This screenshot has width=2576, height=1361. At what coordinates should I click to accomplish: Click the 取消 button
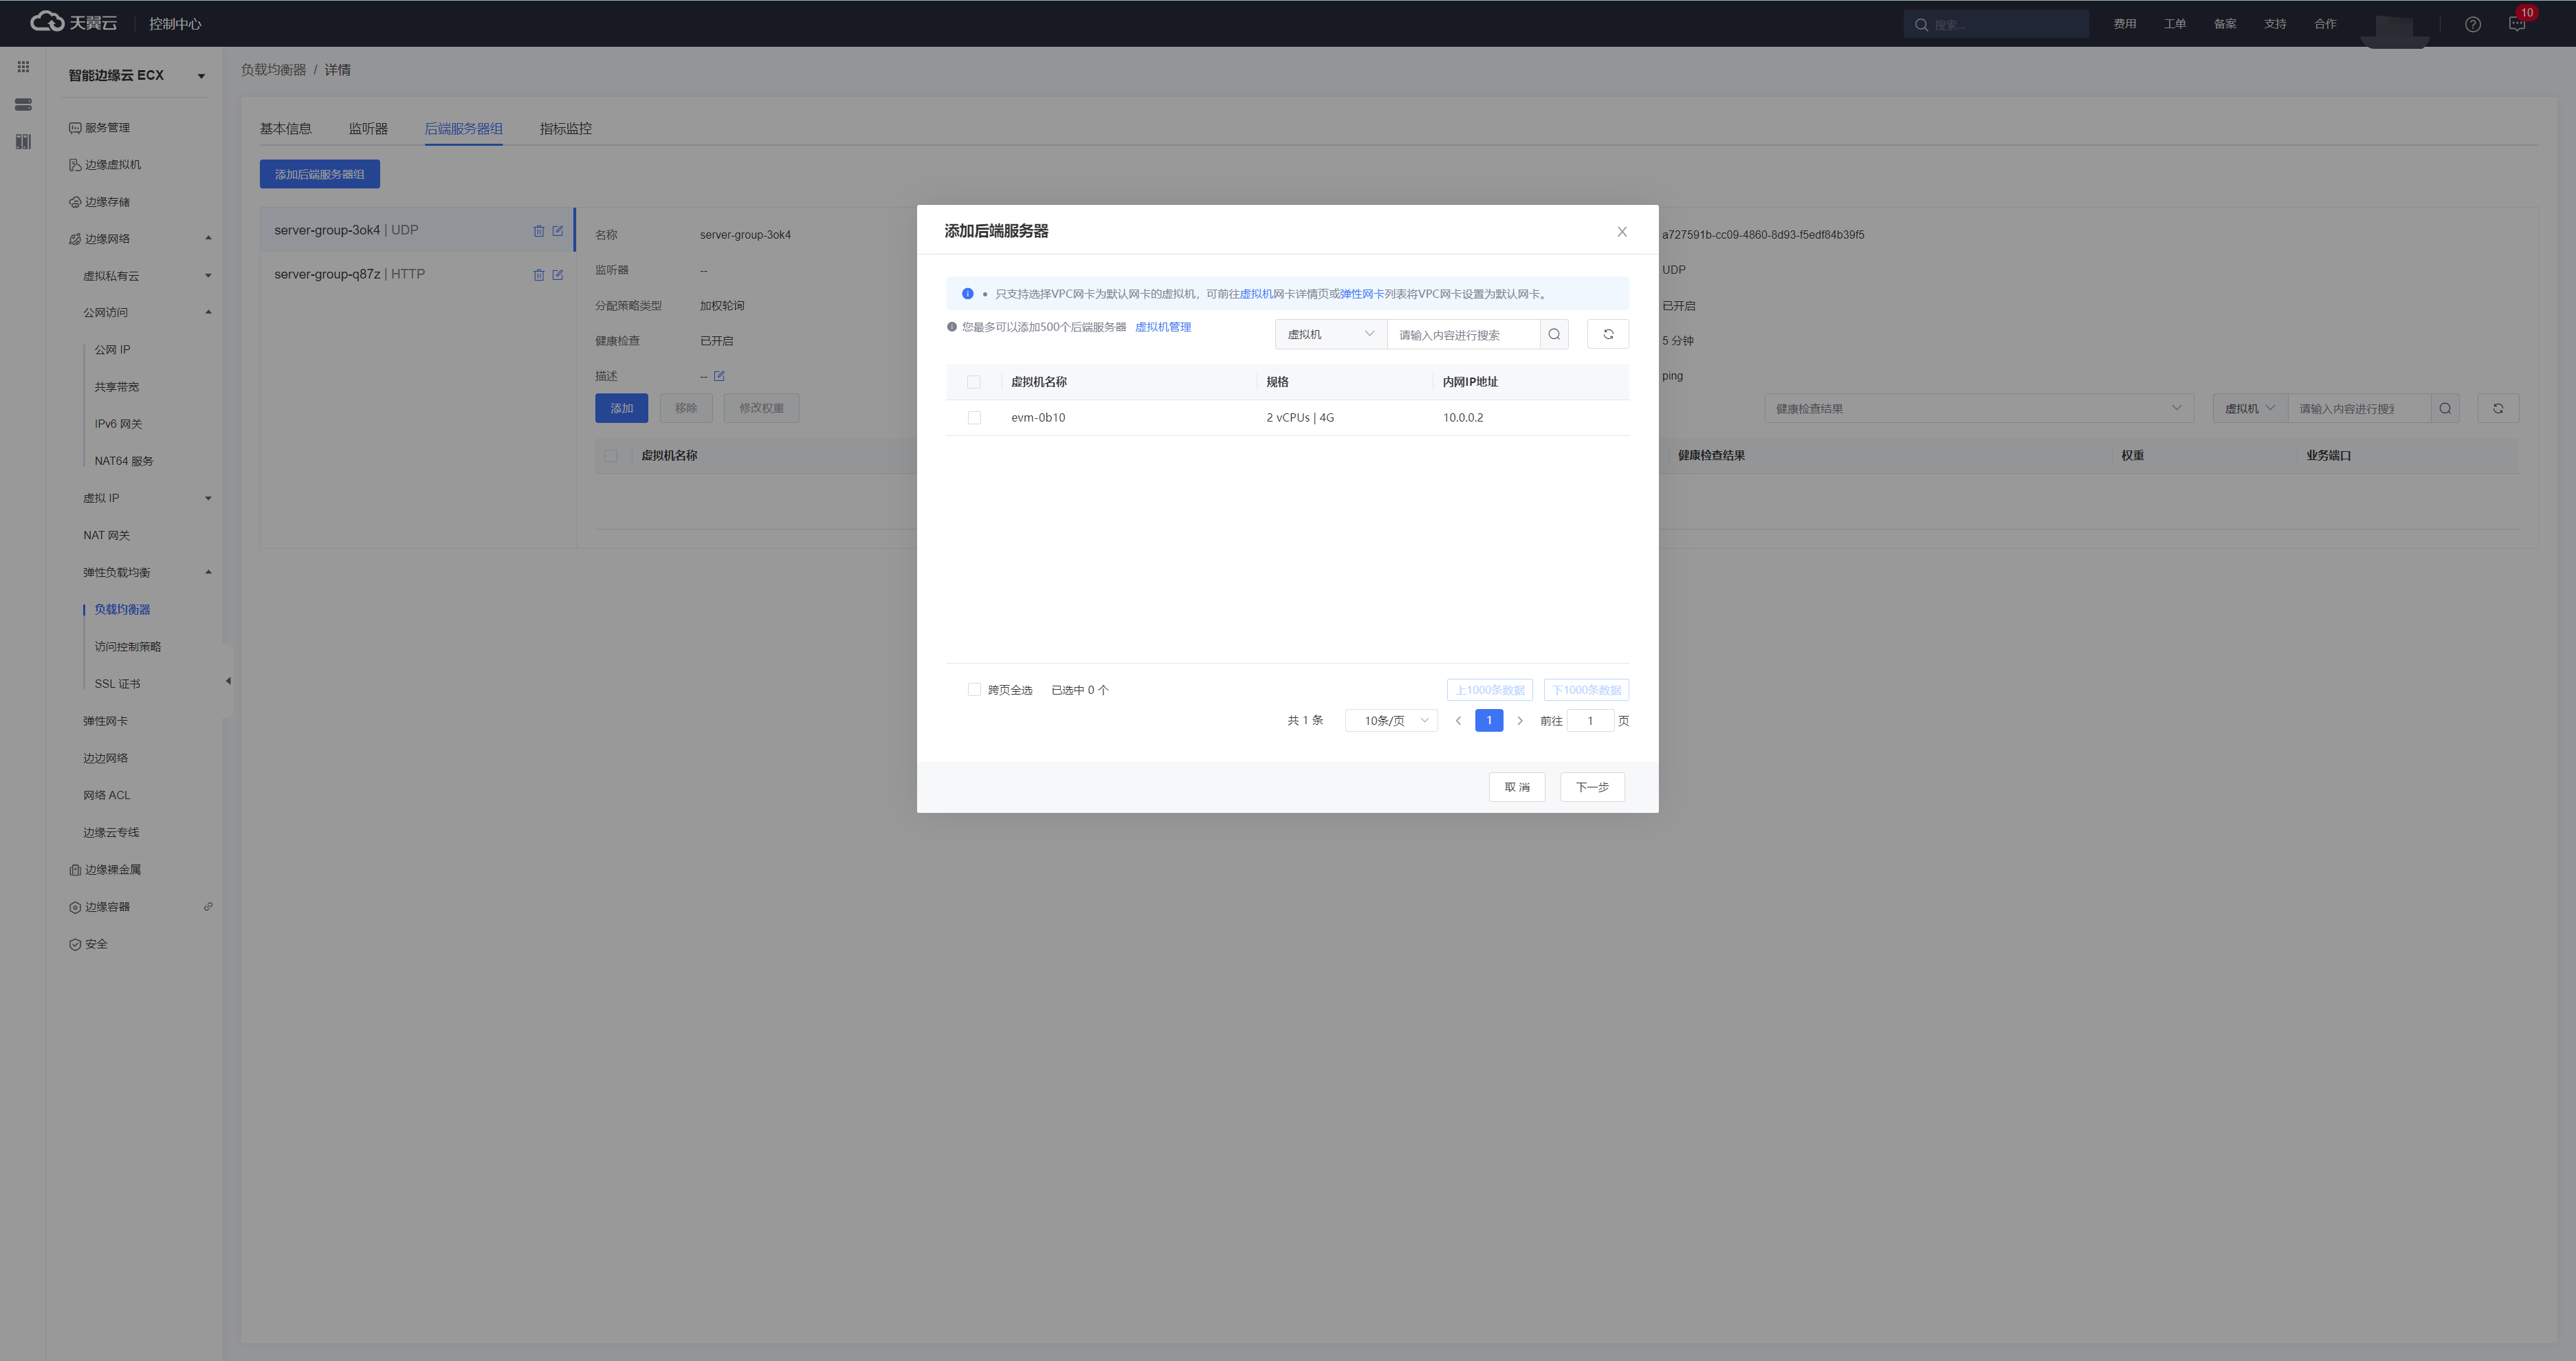[1517, 787]
